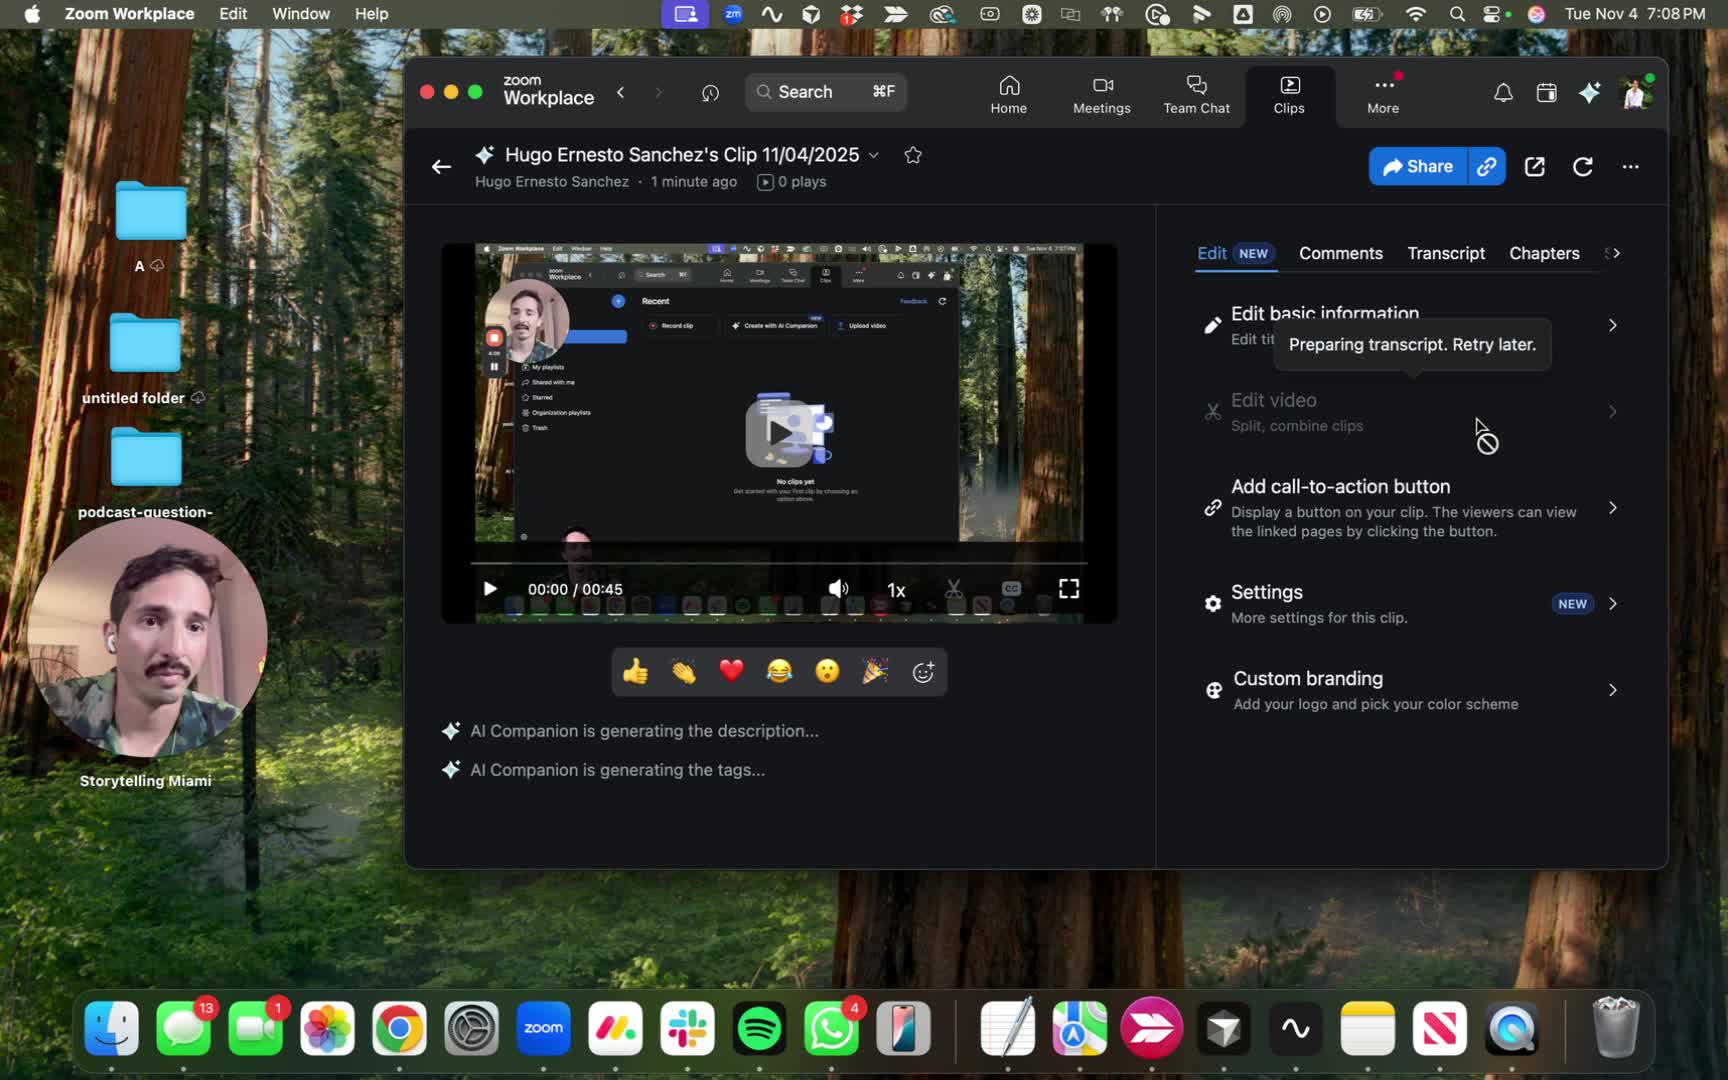Viewport: 1728px width, 1080px height.
Task: Click the blue Share button
Action: (x=1417, y=167)
